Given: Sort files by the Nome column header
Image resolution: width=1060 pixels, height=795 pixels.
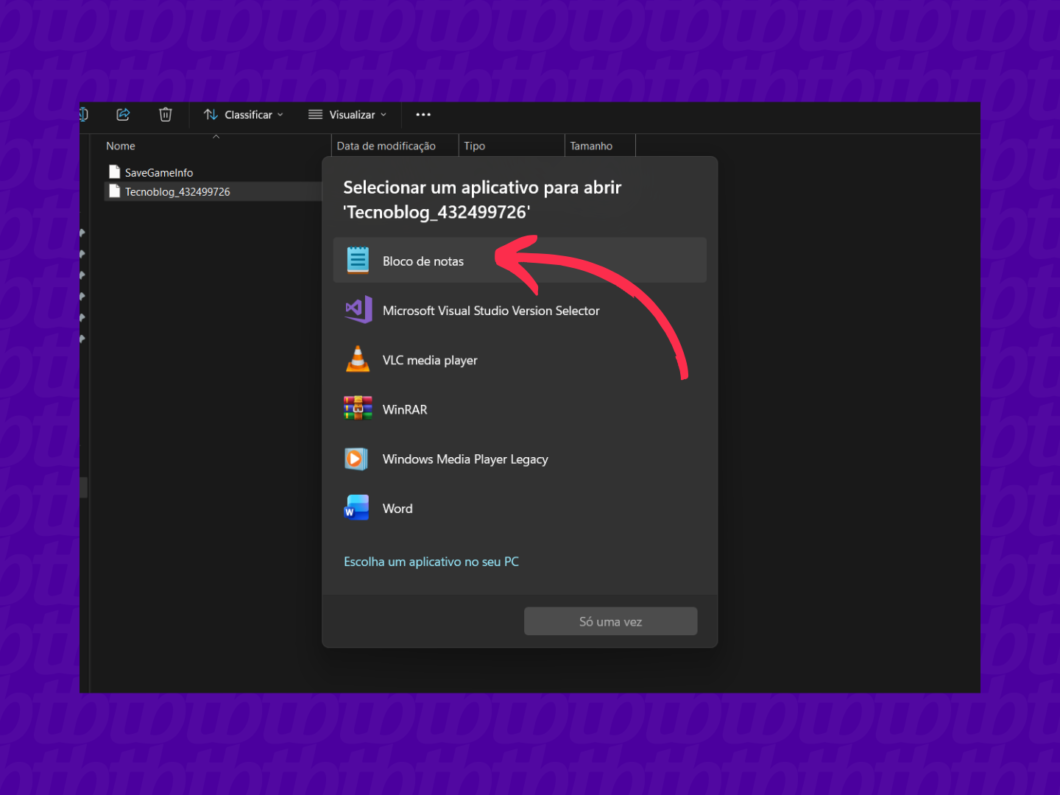Looking at the screenshot, I should 120,145.
